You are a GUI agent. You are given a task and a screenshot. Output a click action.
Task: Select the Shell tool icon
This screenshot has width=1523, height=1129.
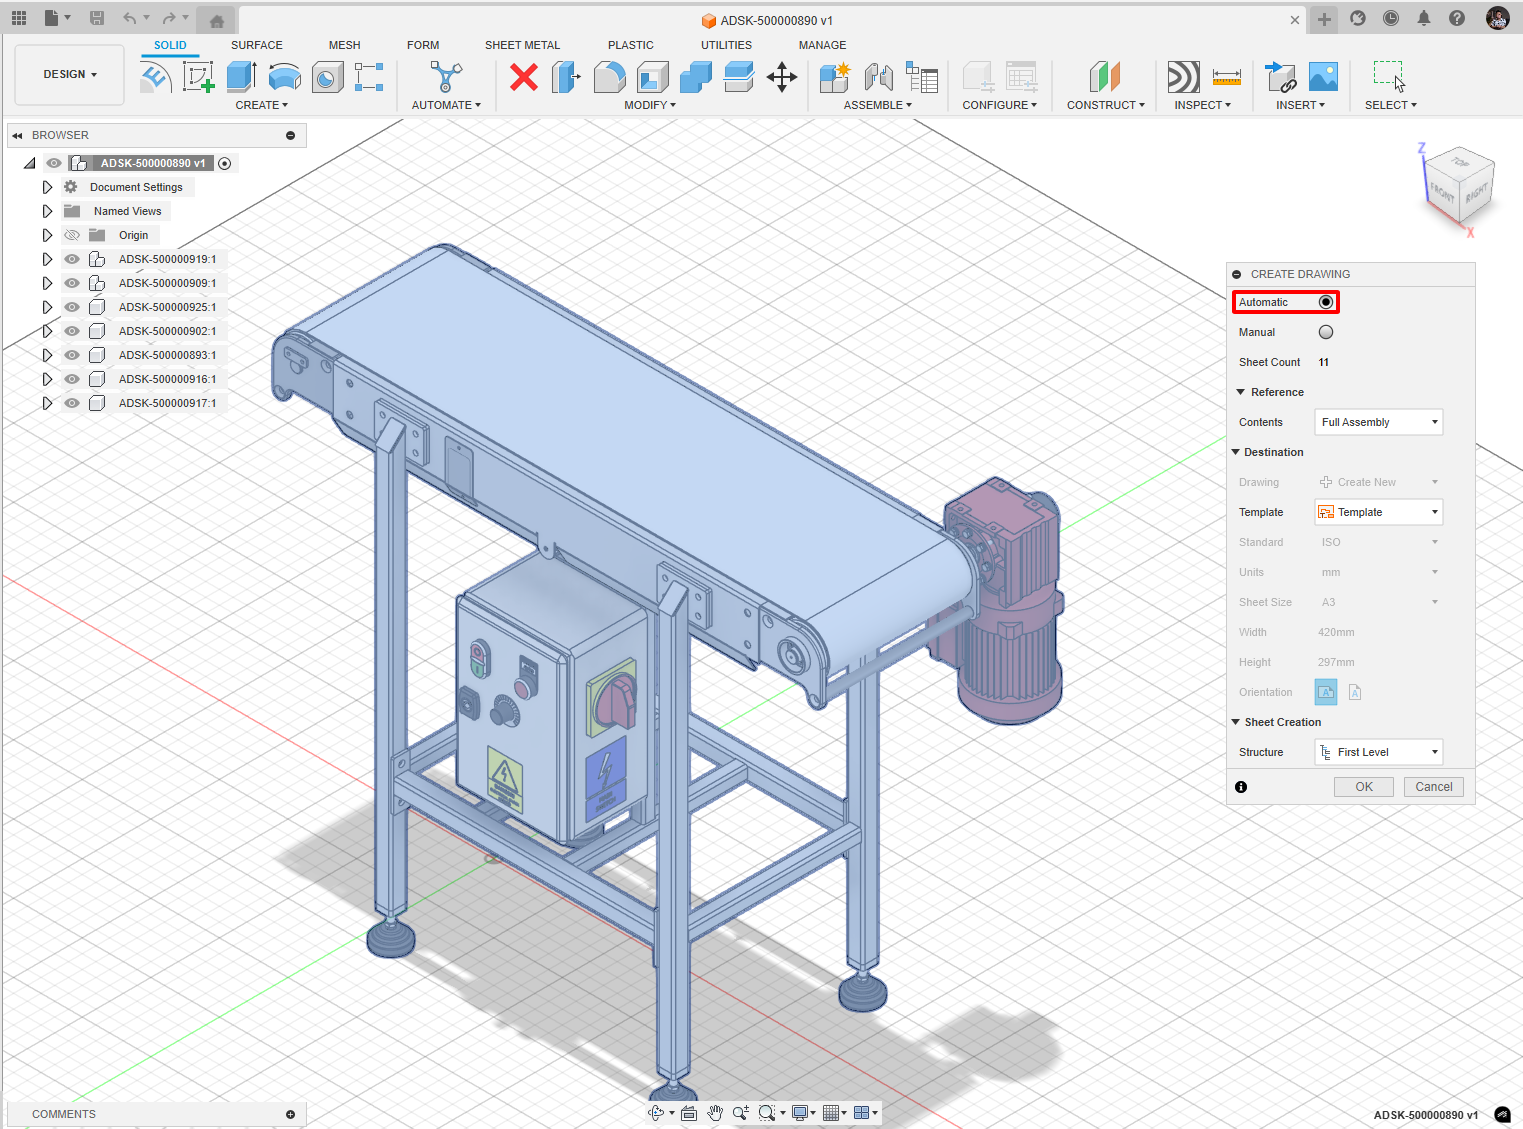pyautogui.click(x=652, y=77)
